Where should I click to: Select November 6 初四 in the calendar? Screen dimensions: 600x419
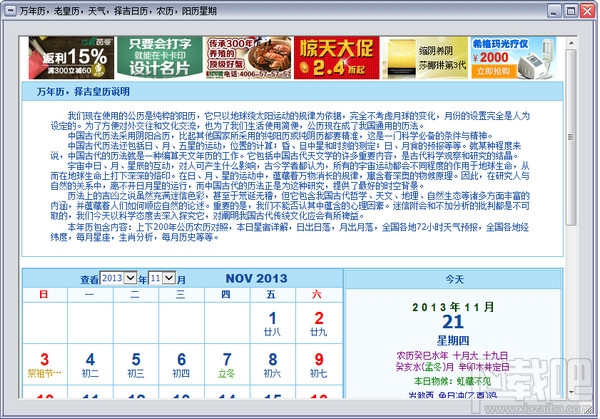(x=181, y=364)
